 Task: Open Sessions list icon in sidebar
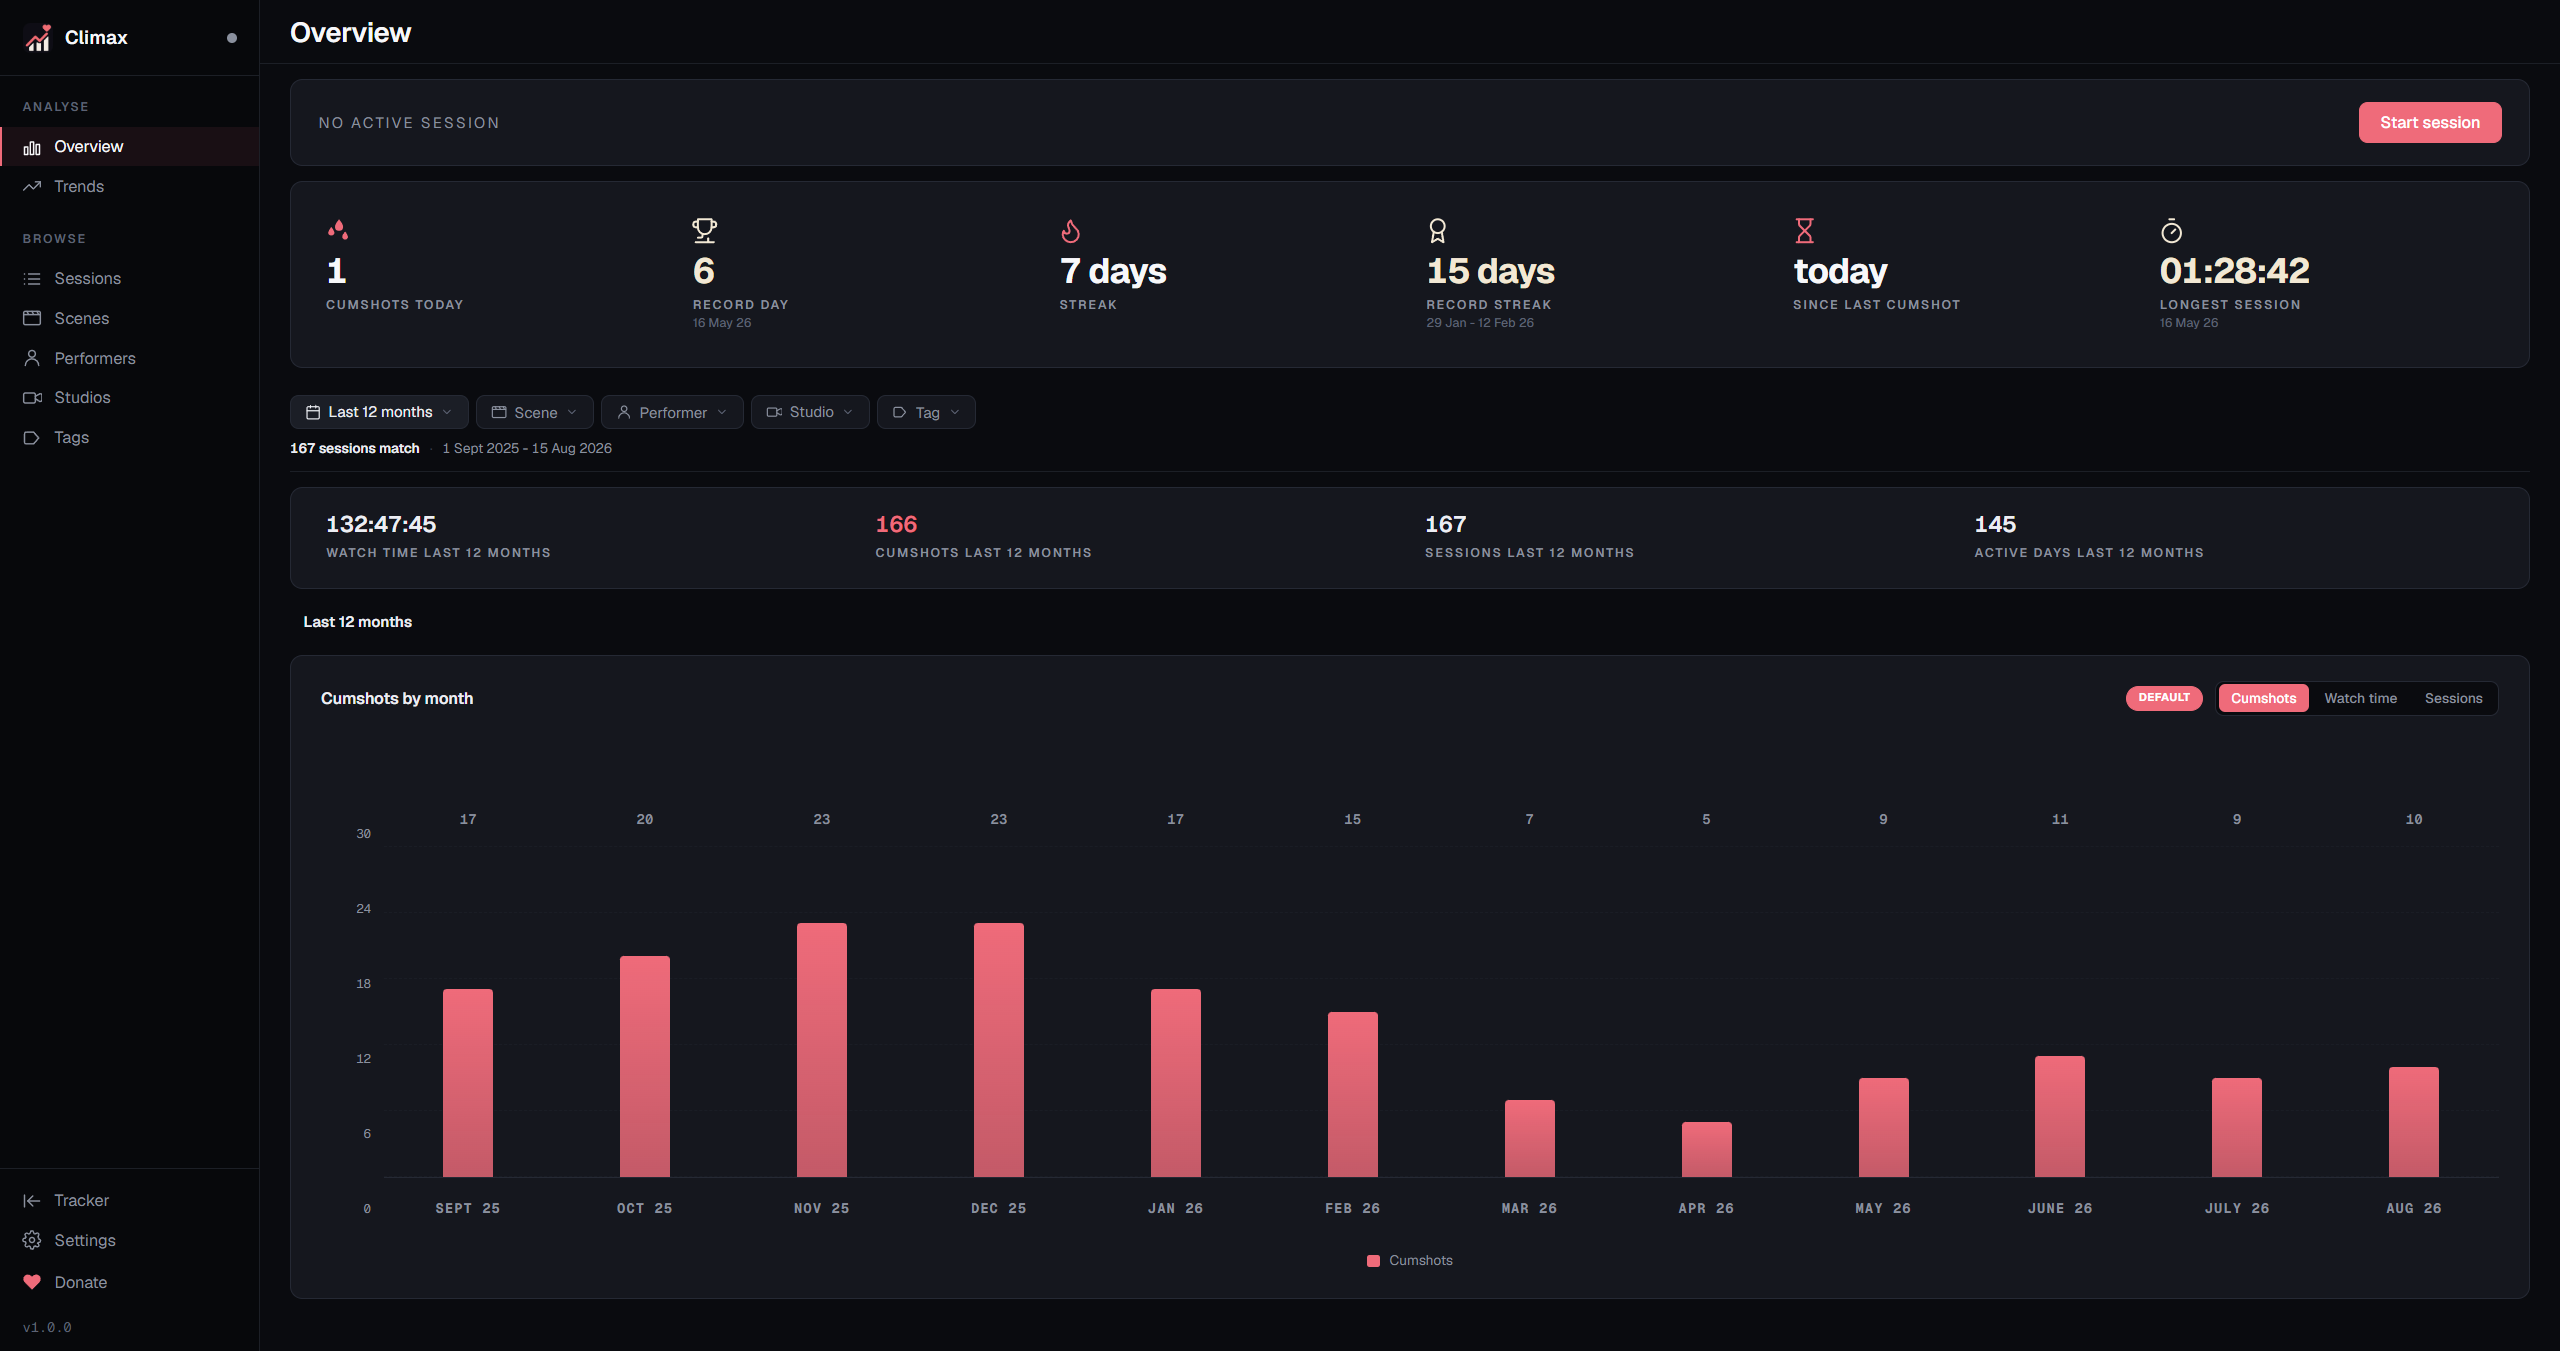[x=32, y=278]
